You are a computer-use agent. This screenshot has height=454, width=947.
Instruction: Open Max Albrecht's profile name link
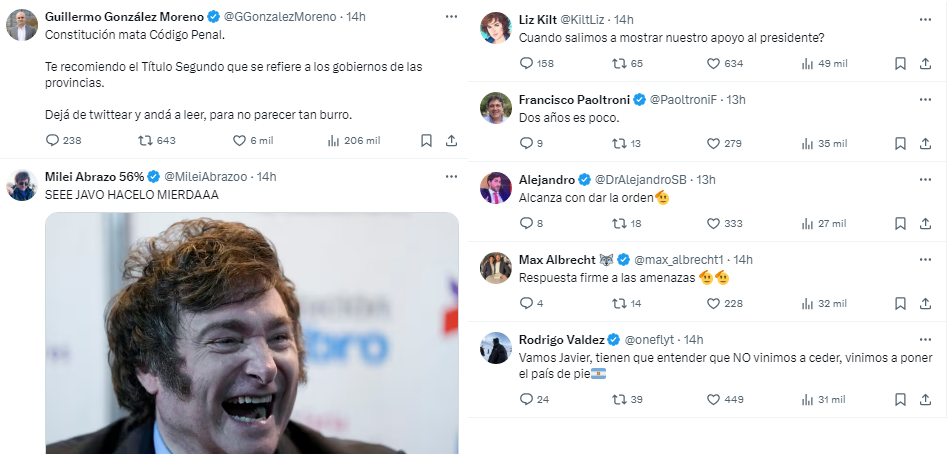click(555, 260)
